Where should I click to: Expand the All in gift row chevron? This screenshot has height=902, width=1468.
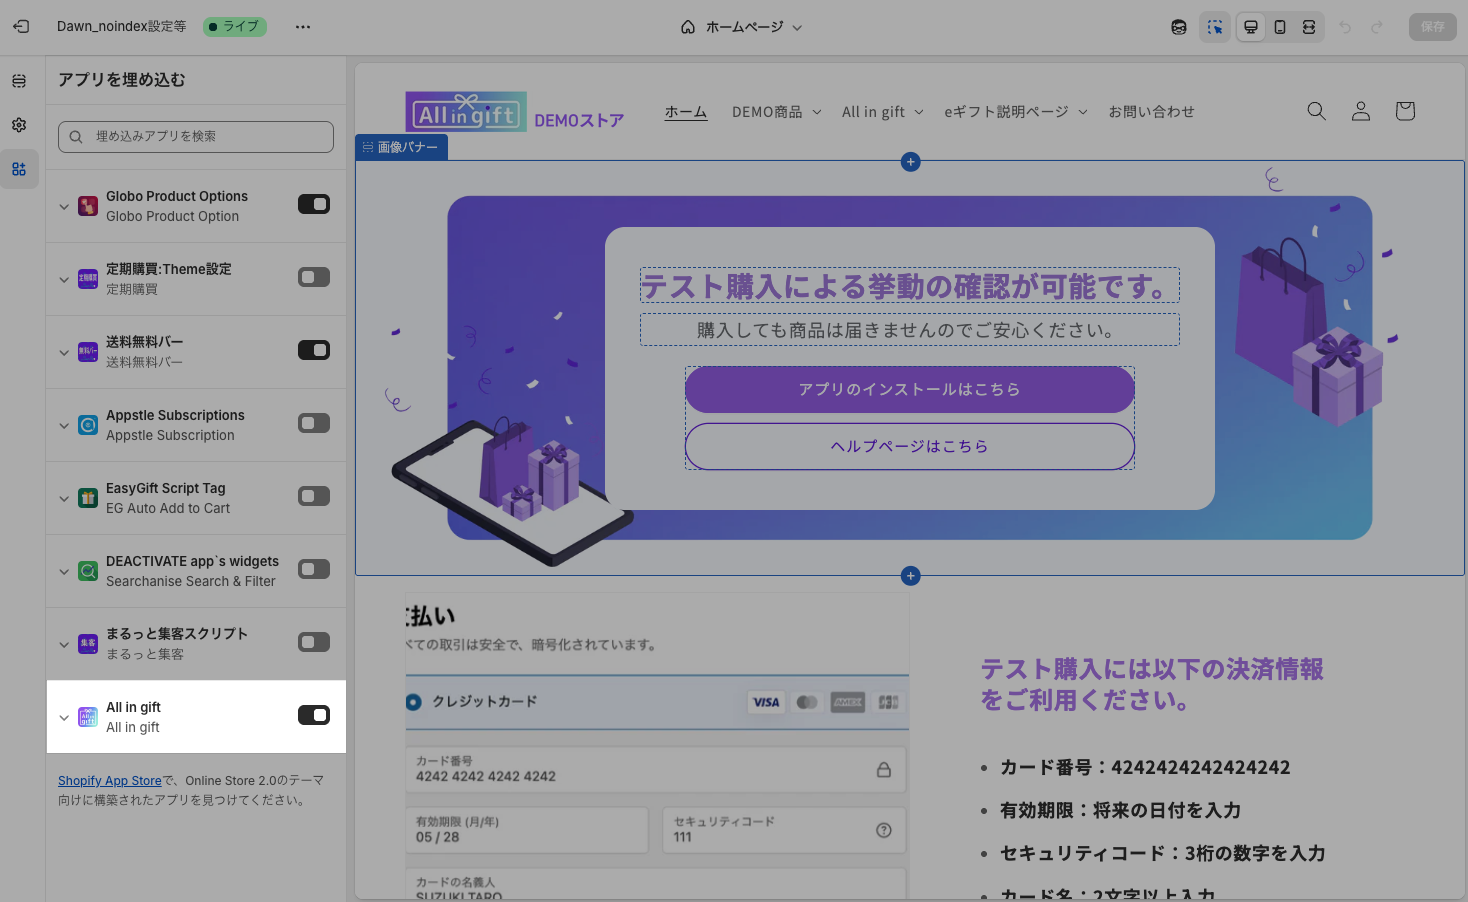pyautogui.click(x=64, y=718)
